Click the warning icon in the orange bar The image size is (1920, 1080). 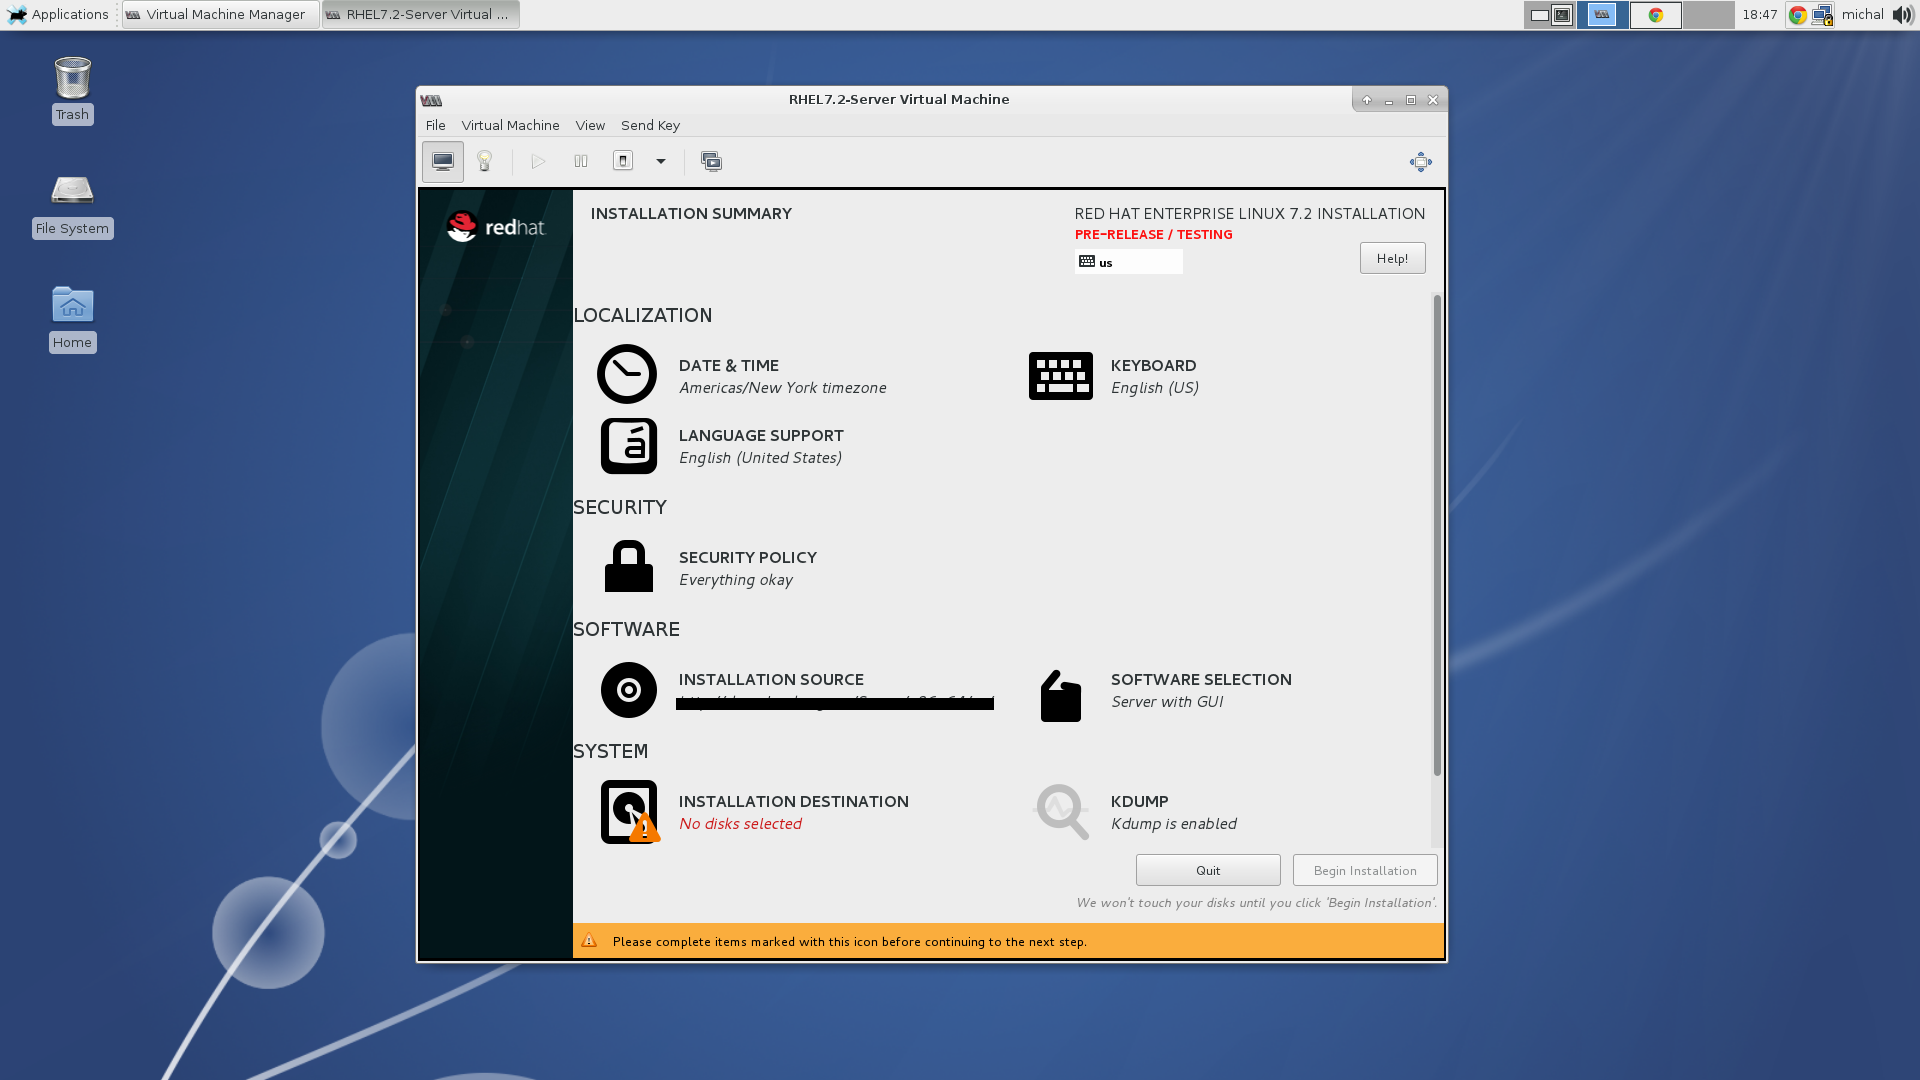(589, 941)
